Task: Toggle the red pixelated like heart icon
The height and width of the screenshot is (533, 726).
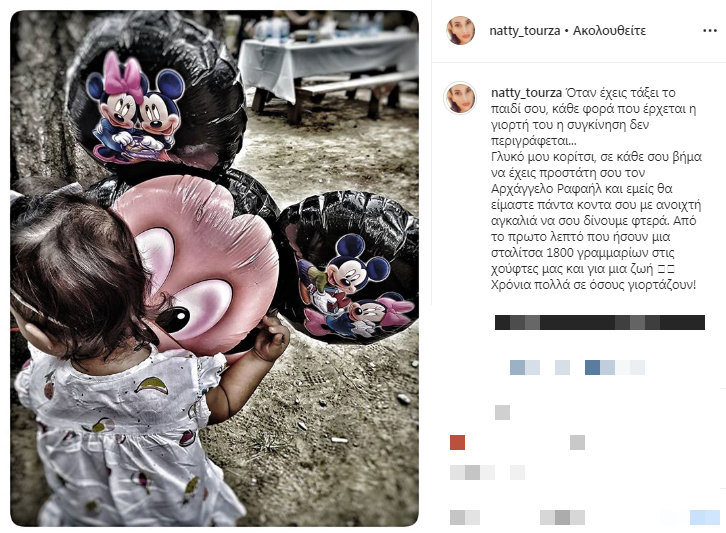Action: point(457,442)
